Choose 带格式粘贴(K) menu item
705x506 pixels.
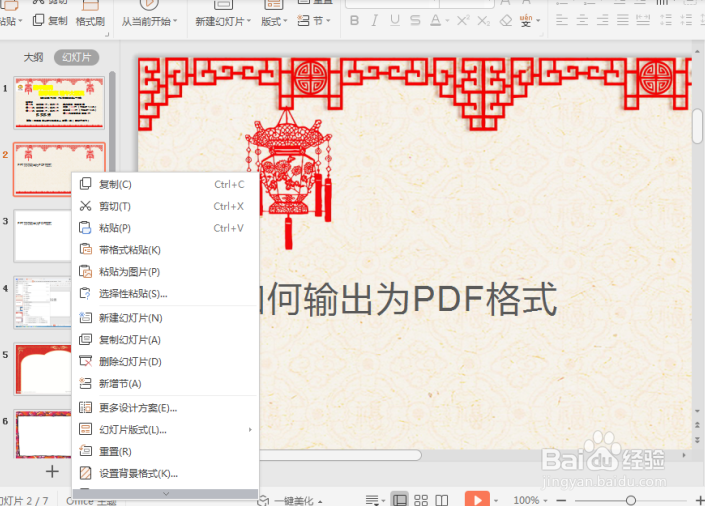tap(165, 250)
